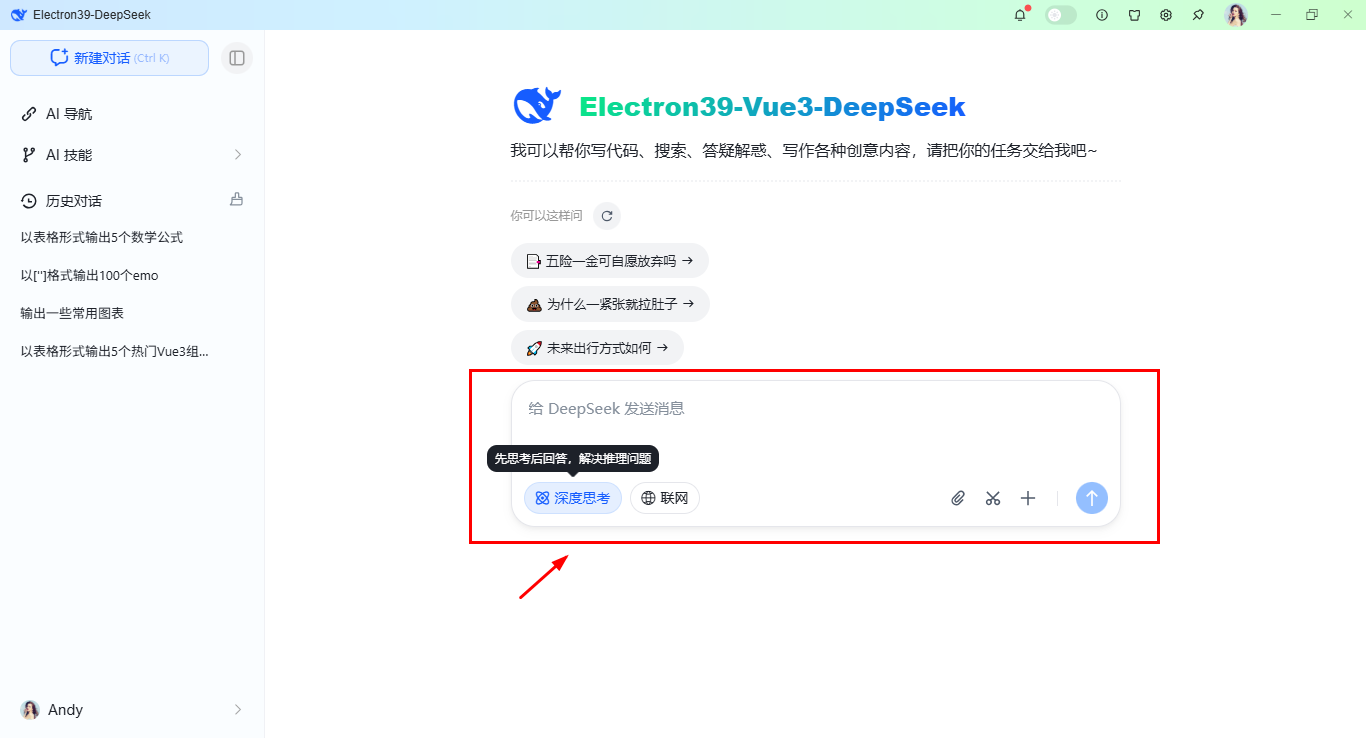Toggle the light/dark theme switch
The image size is (1366, 738).
(x=1061, y=15)
